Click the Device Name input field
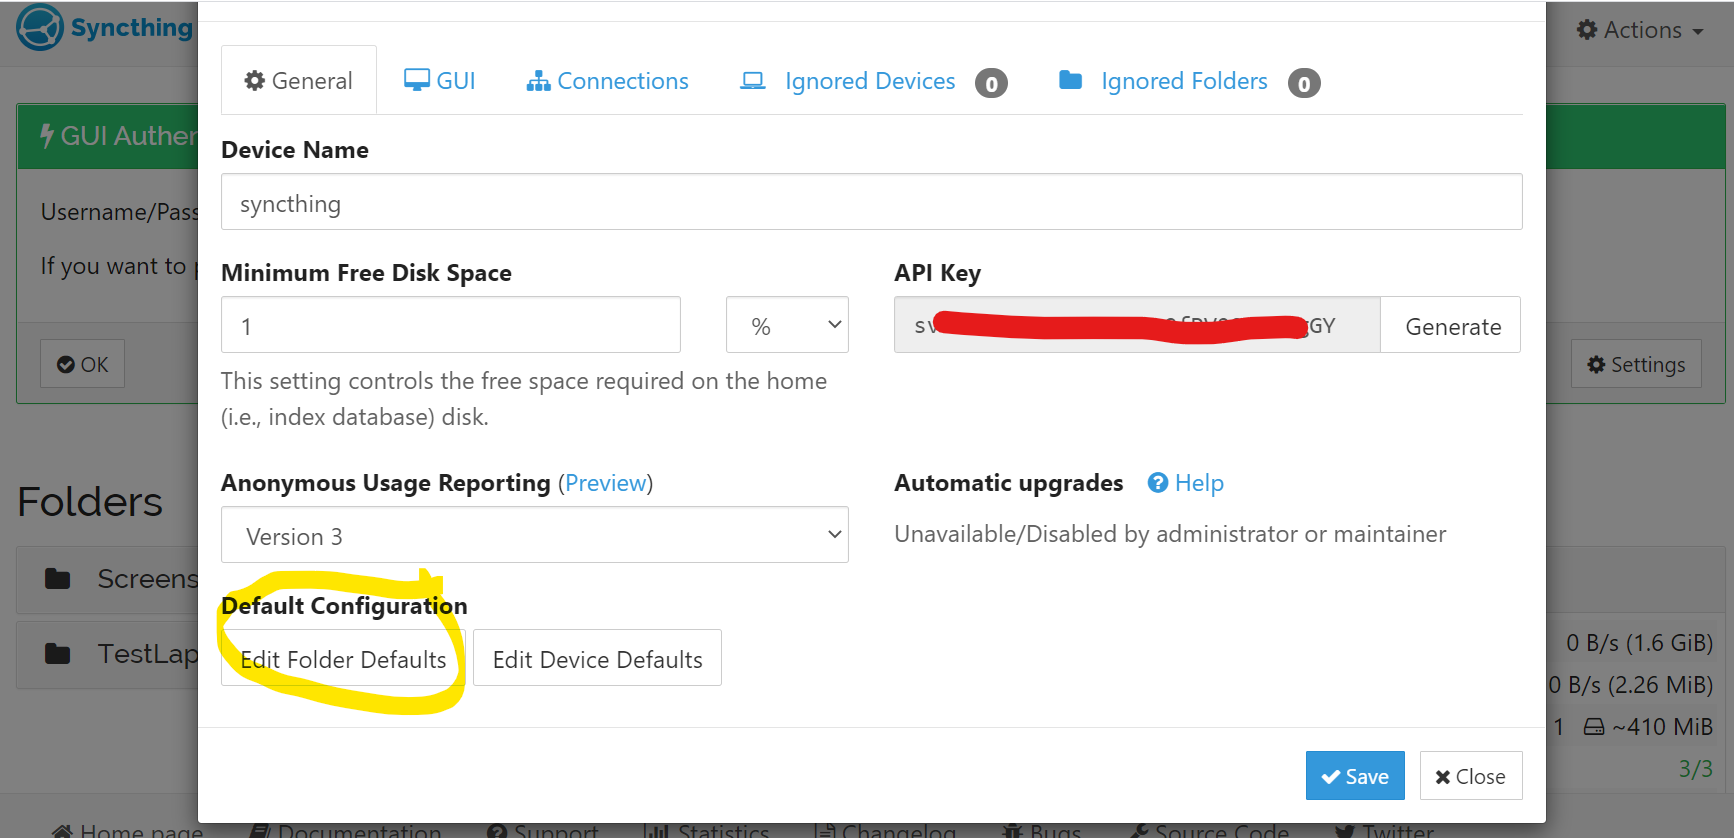1734x838 pixels. [870, 203]
